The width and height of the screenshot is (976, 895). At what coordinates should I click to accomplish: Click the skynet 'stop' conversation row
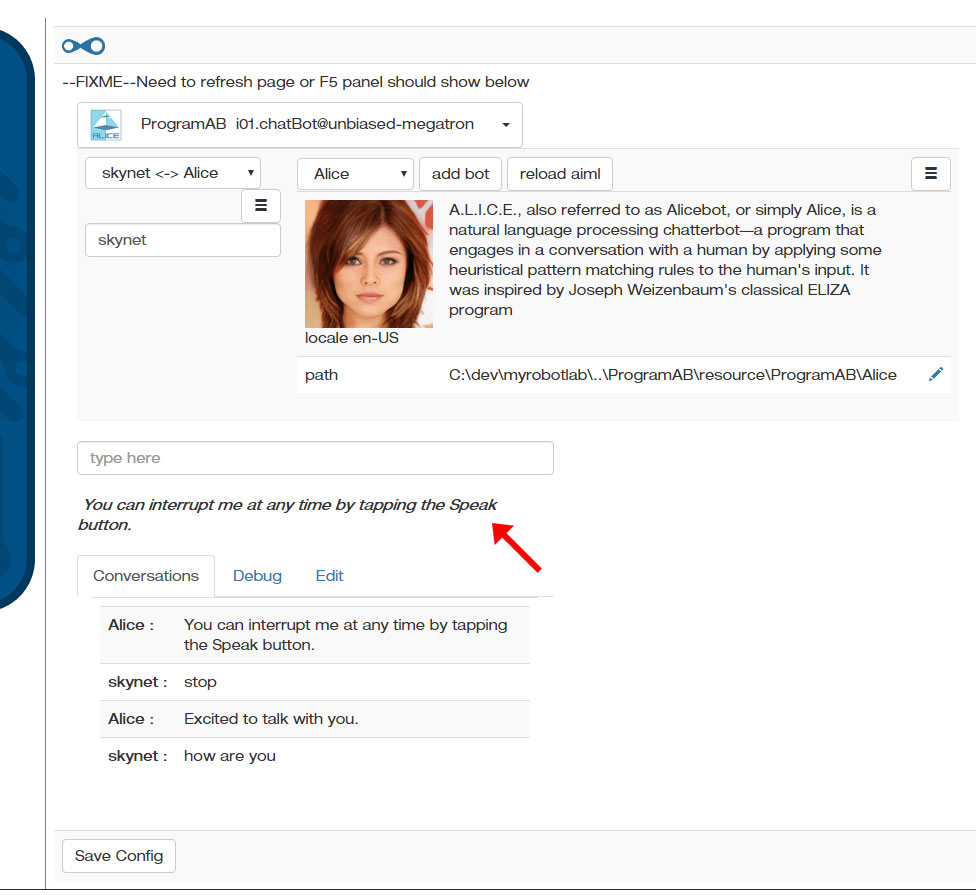pyautogui.click(x=315, y=682)
